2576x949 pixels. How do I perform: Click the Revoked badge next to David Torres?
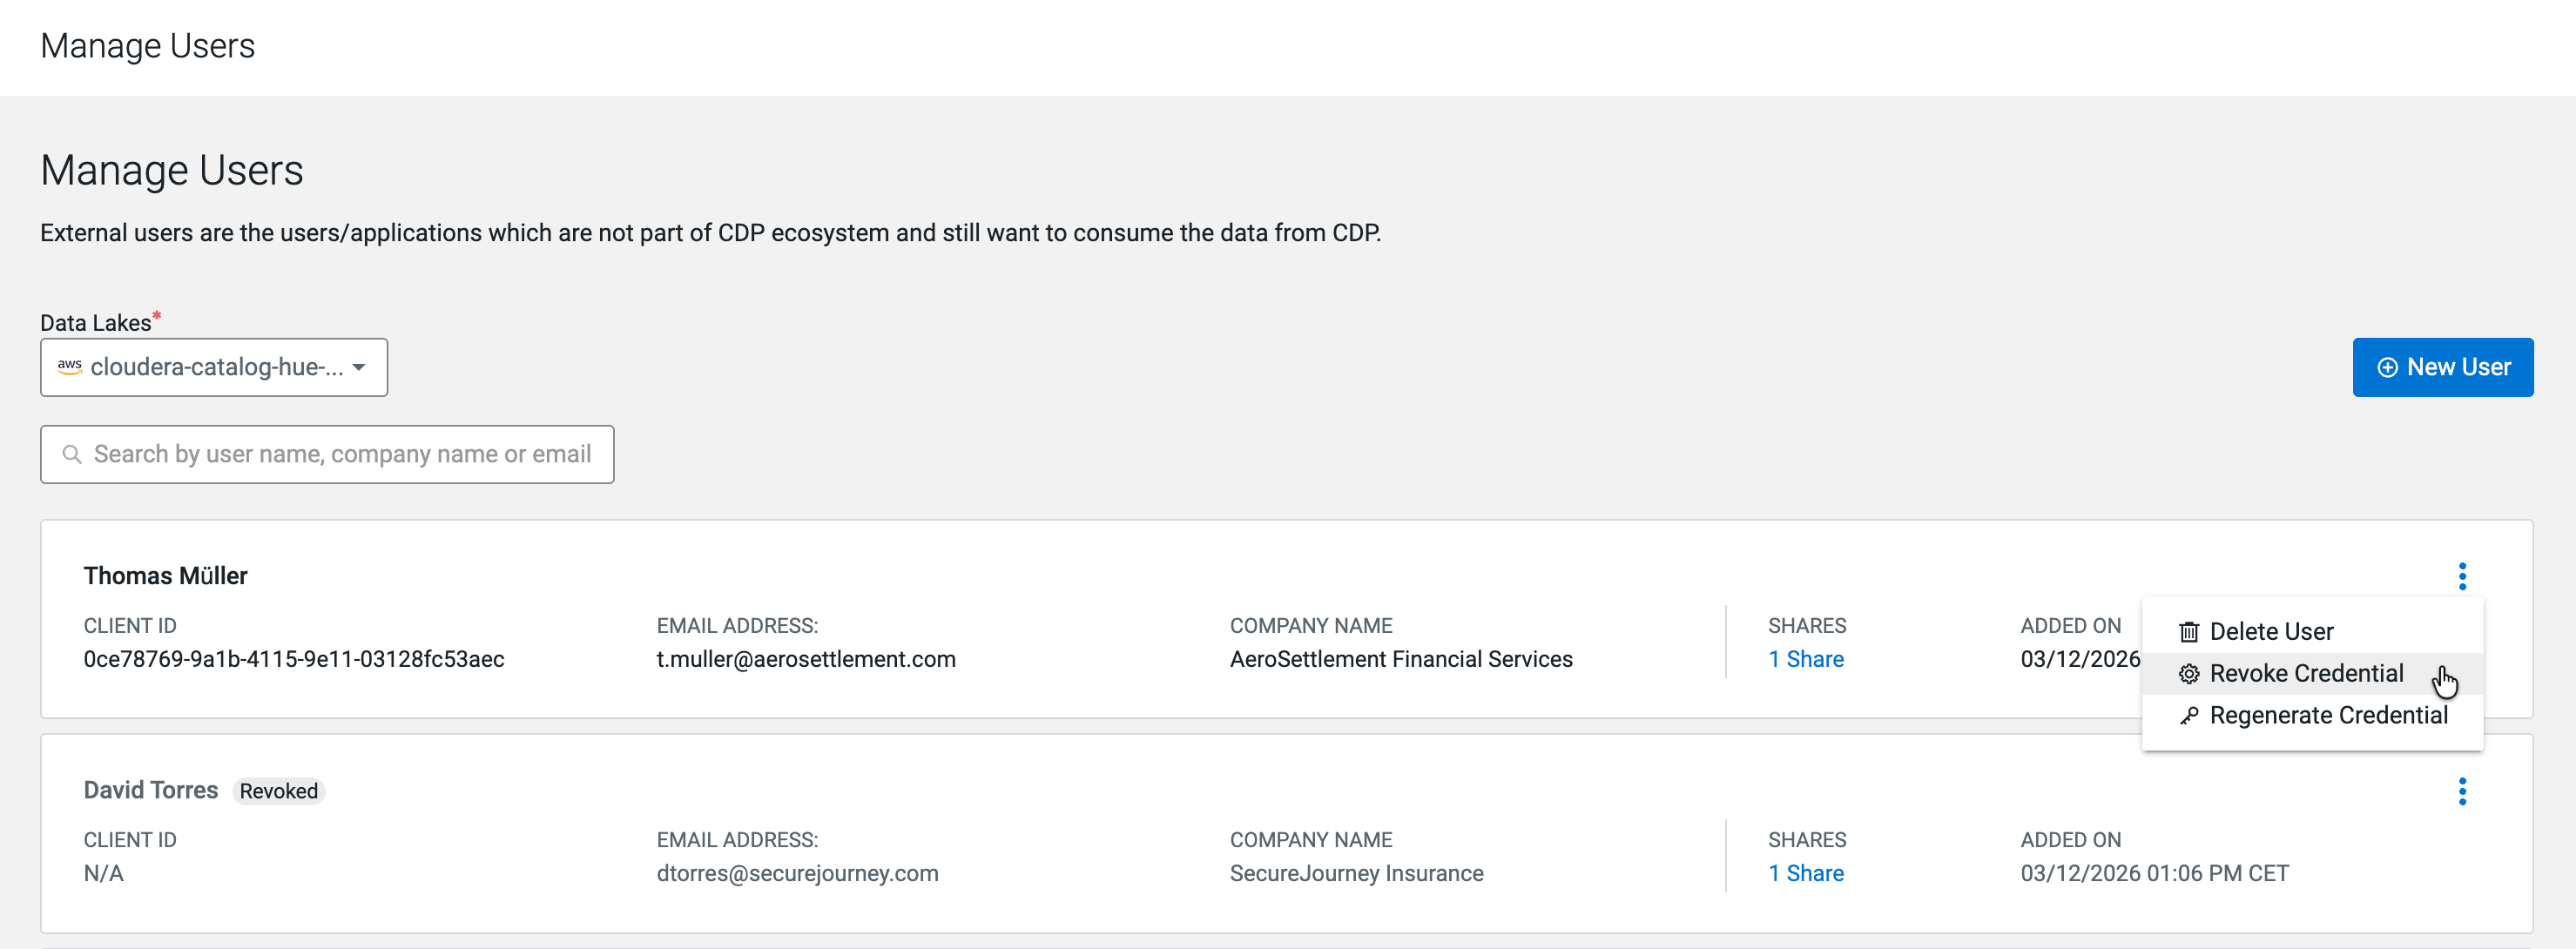click(x=278, y=791)
